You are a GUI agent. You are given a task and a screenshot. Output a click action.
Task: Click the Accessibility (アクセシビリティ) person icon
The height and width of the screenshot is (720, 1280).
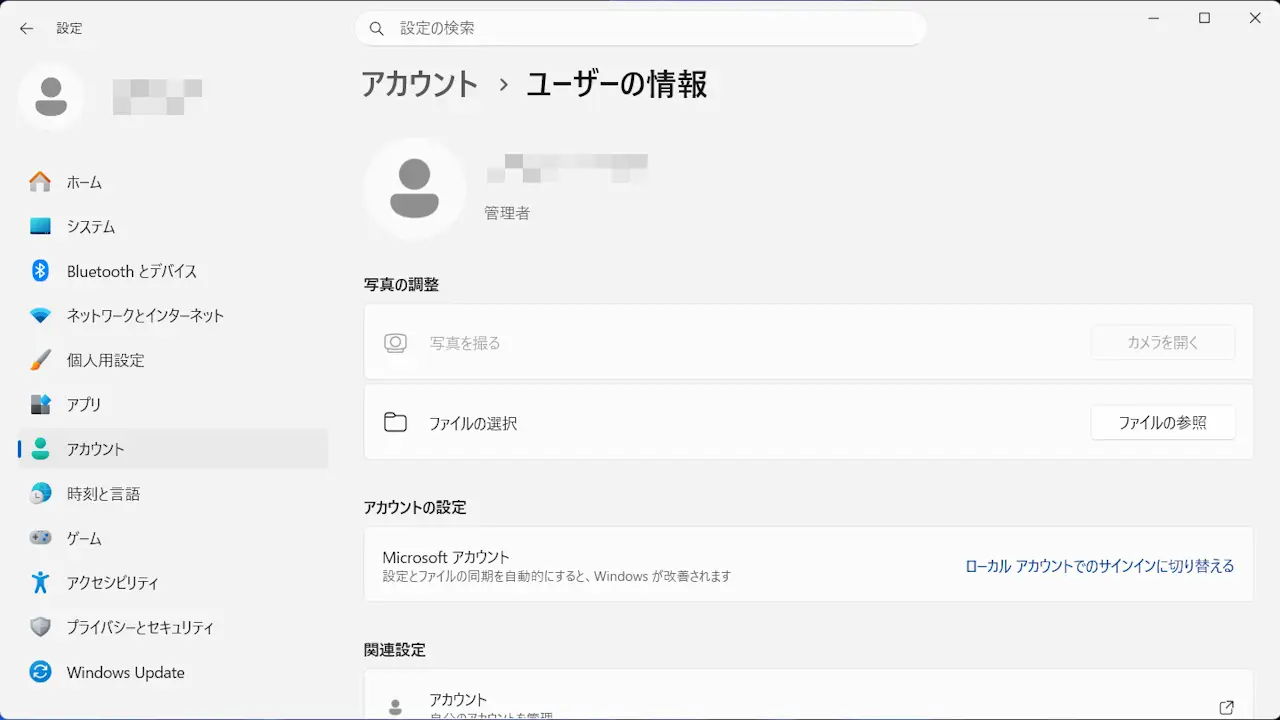pyautogui.click(x=40, y=582)
